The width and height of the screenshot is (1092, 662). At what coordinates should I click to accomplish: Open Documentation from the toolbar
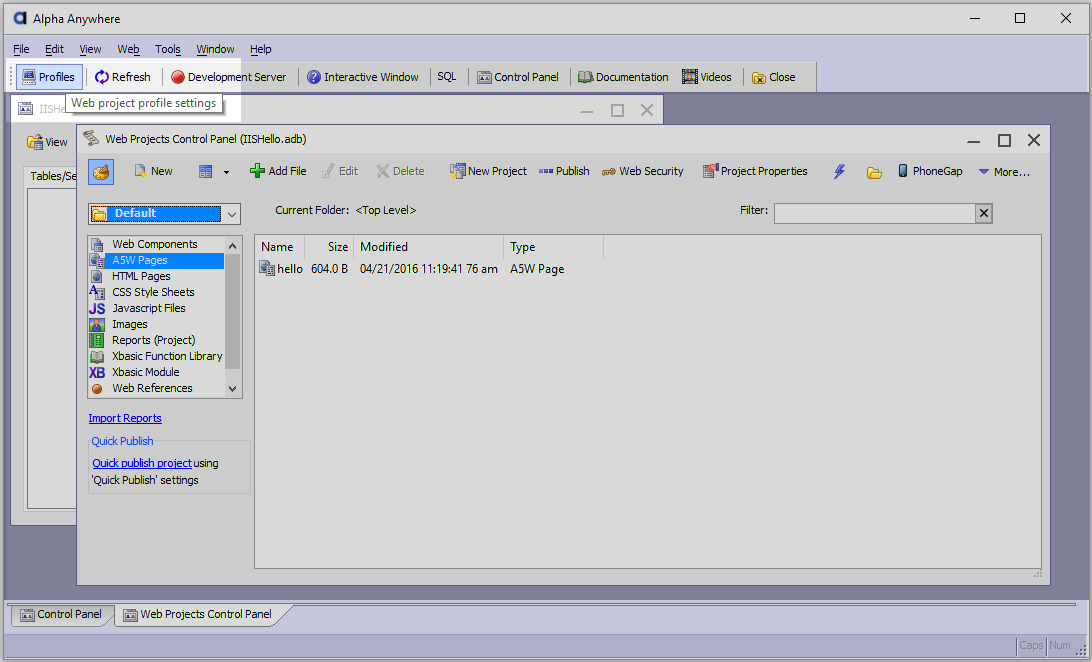(x=623, y=77)
